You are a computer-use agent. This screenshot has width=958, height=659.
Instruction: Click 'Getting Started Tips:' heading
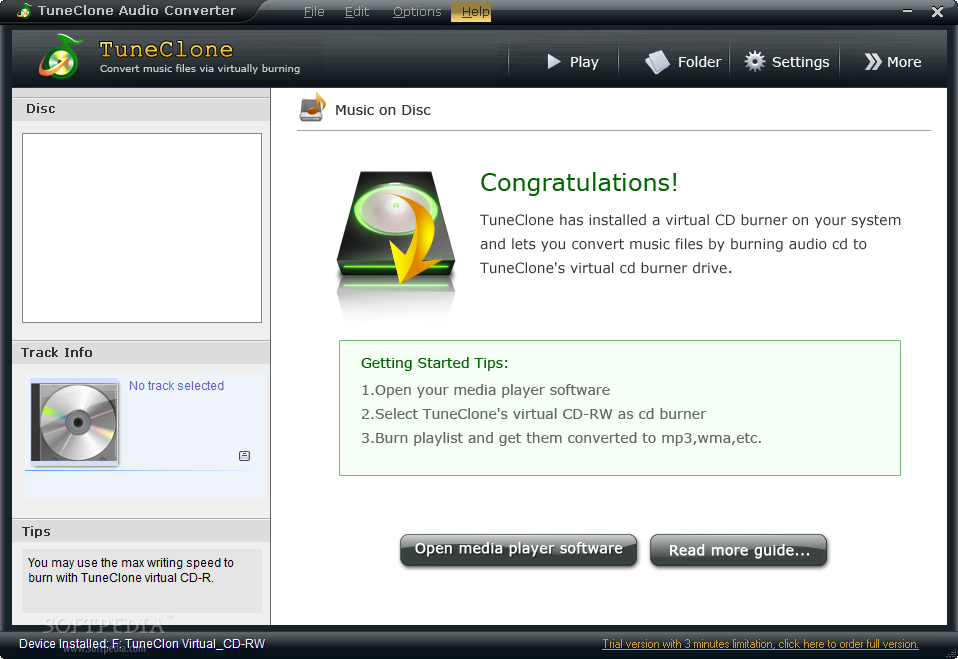(x=434, y=363)
